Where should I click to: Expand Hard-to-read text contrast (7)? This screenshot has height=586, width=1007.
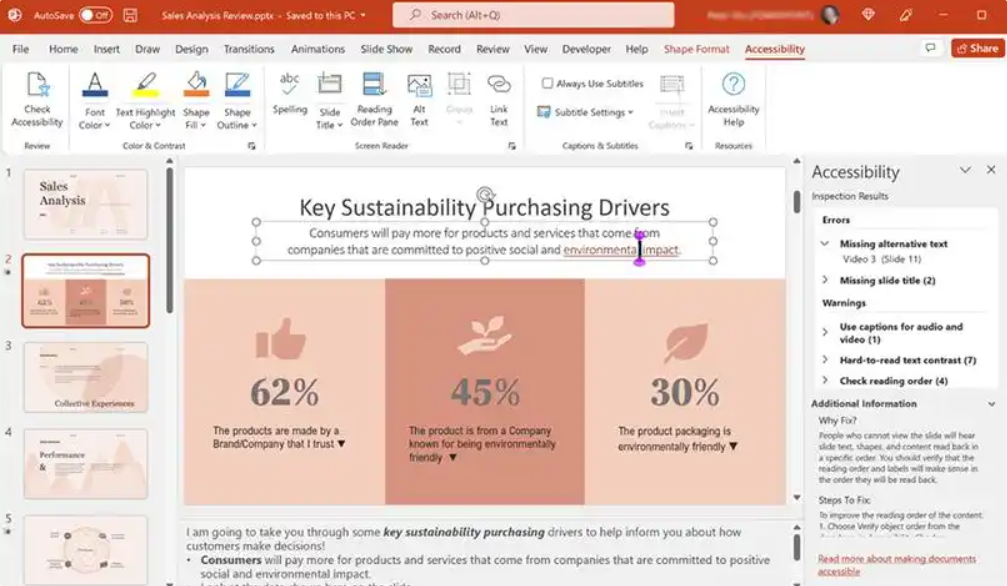click(x=825, y=360)
